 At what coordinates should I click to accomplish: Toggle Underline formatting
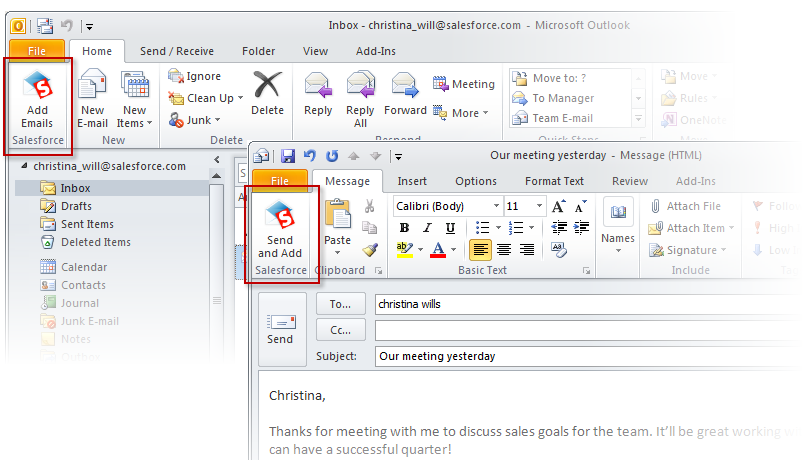tap(450, 228)
